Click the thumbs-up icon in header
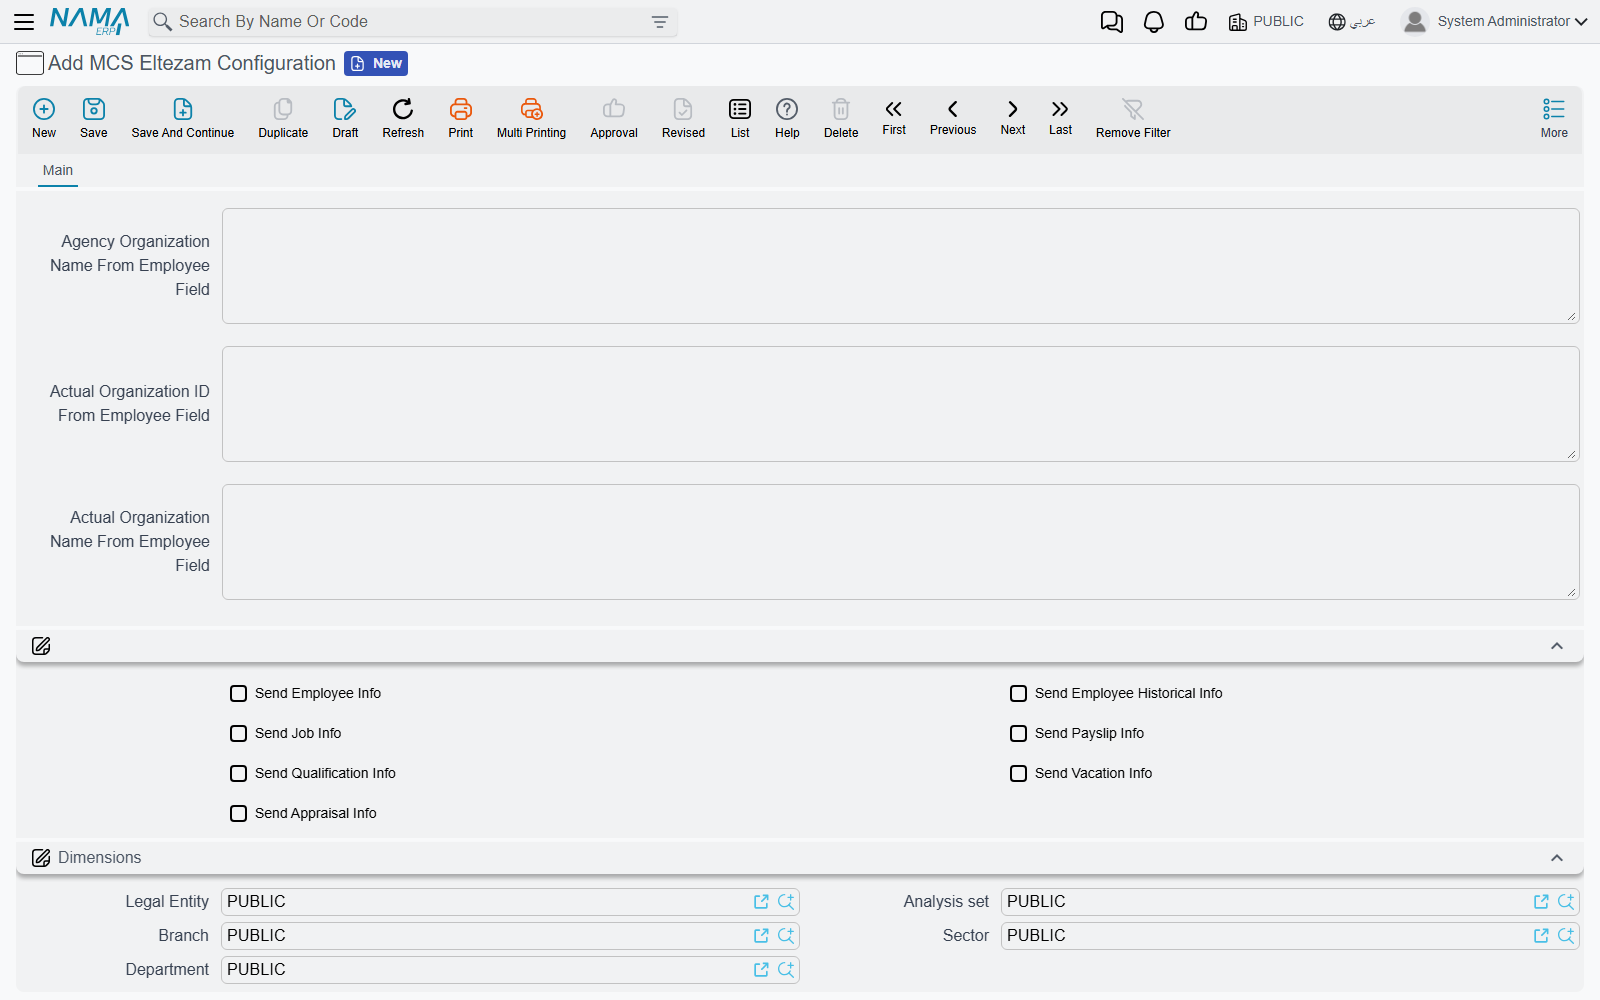The height and width of the screenshot is (1000, 1600). tap(1196, 22)
